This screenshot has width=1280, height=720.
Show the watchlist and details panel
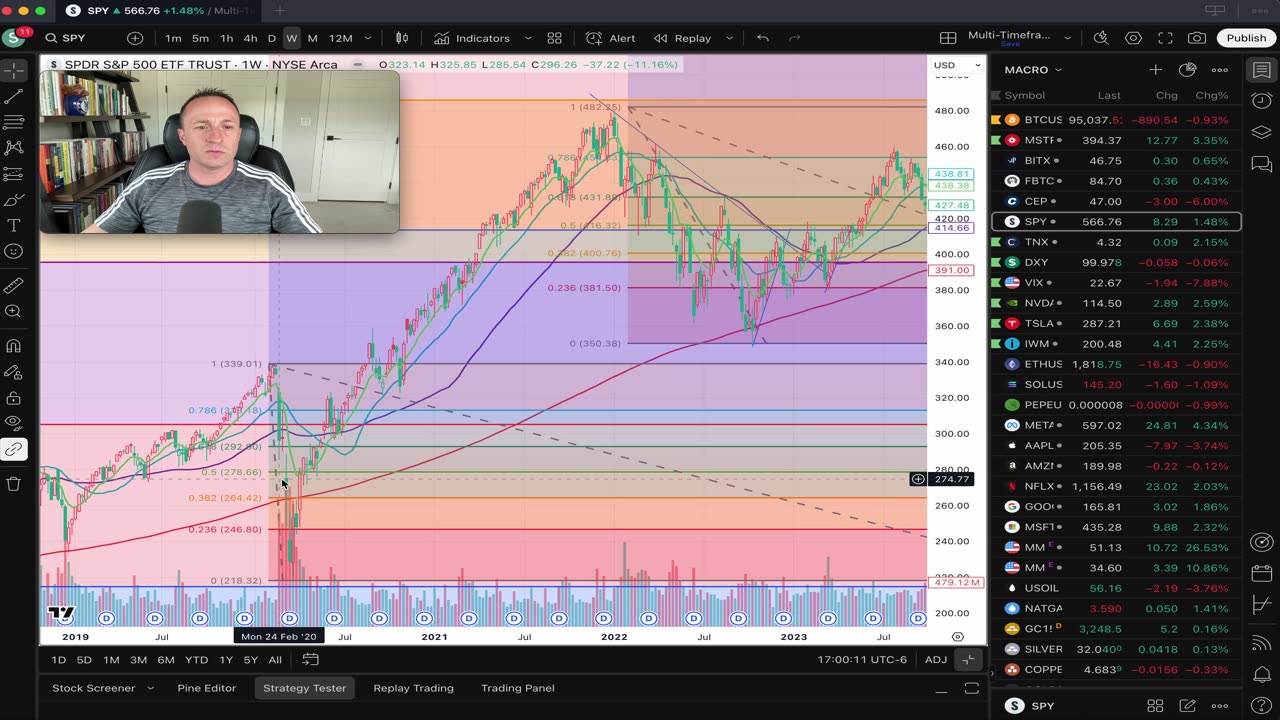pos(1262,70)
